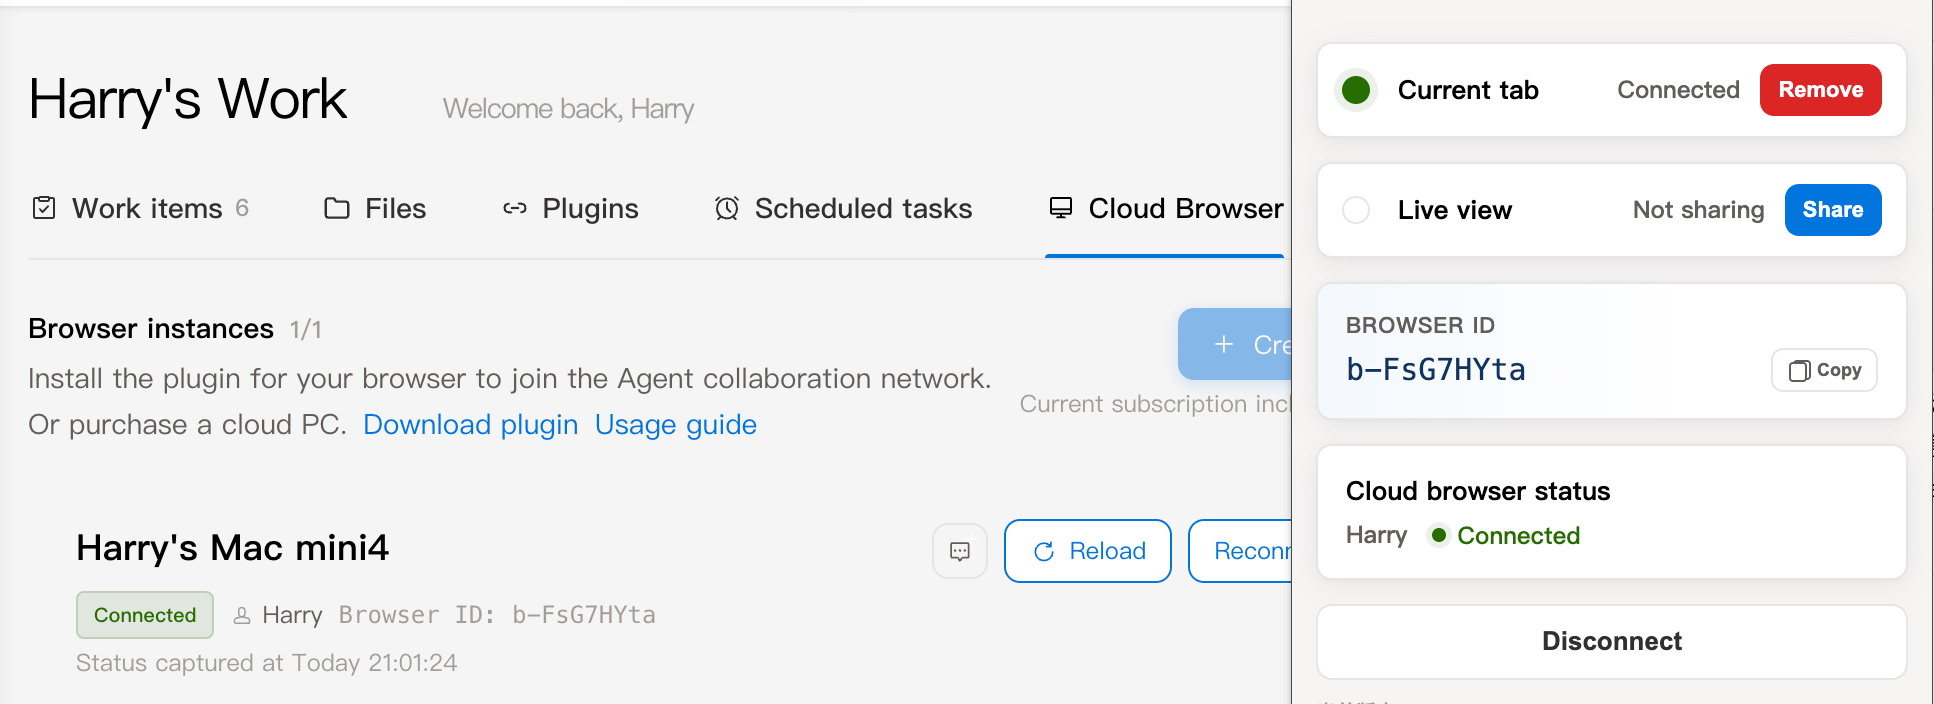Screen dimensions: 1934x704
Task: Click the Current subscription note text
Action: (1156, 403)
